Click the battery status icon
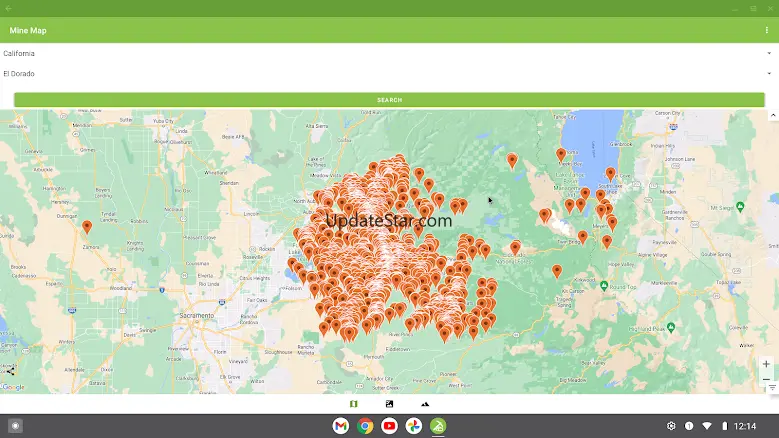 (725, 426)
